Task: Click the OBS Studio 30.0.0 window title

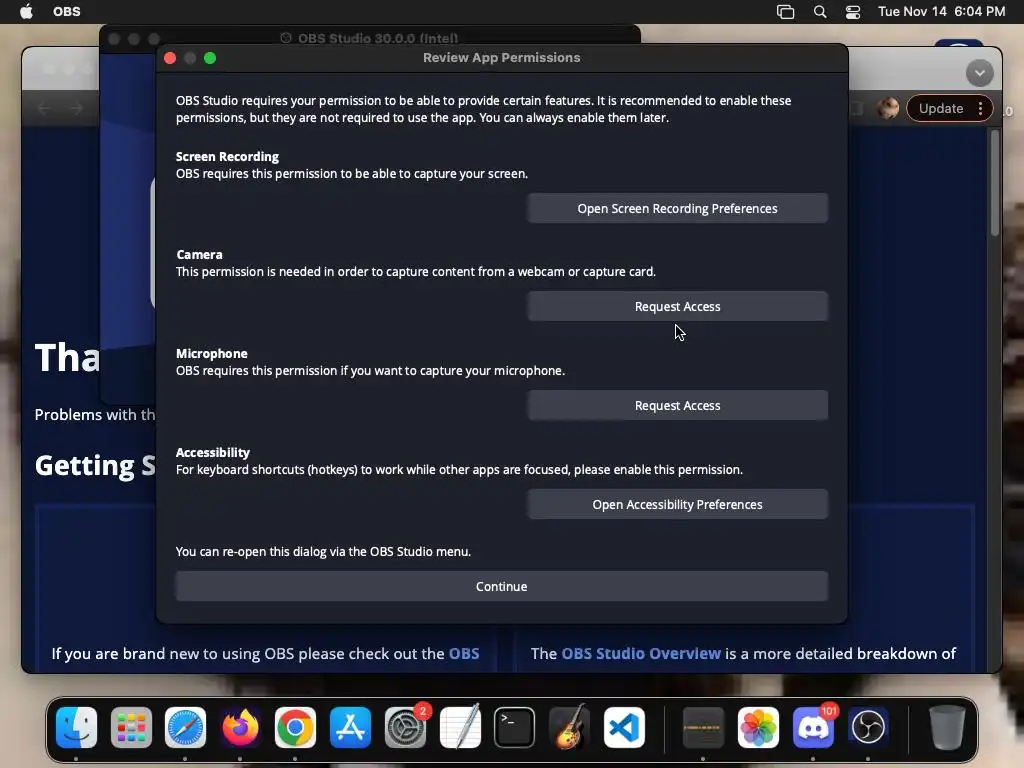Action: click(x=378, y=38)
